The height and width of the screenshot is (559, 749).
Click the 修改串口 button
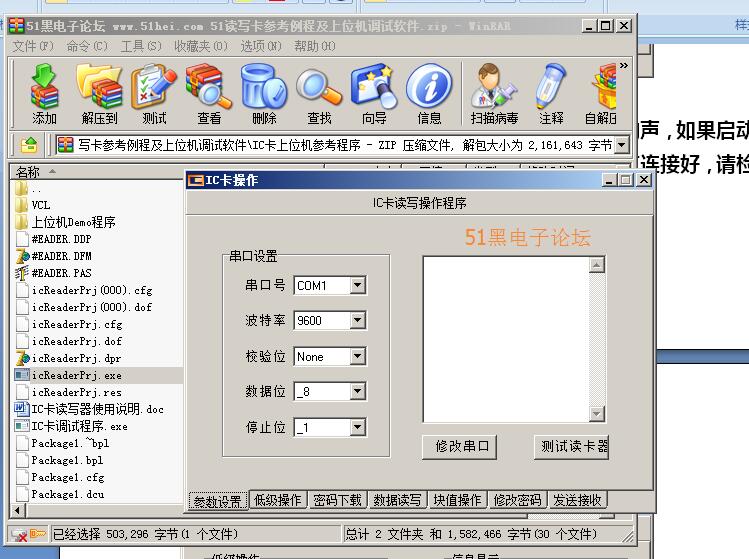(460, 447)
